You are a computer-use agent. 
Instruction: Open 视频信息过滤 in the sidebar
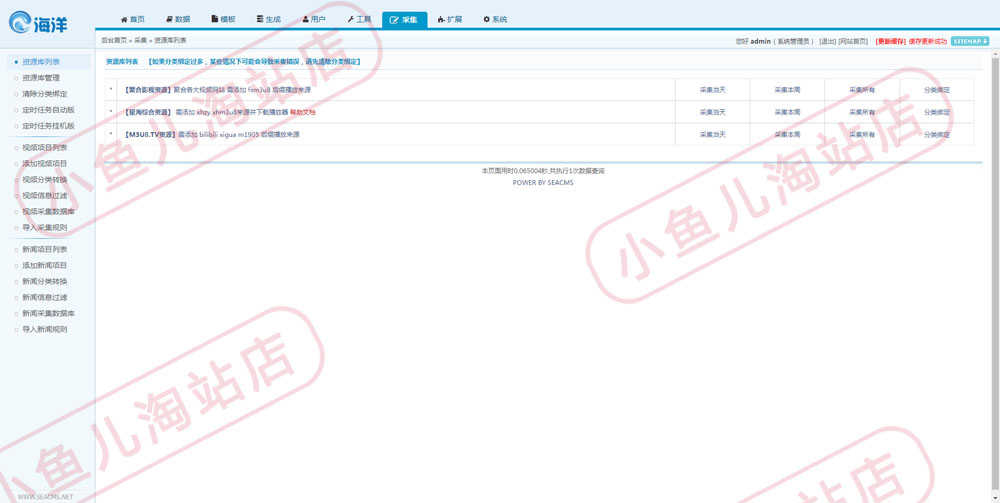click(45, 195)
